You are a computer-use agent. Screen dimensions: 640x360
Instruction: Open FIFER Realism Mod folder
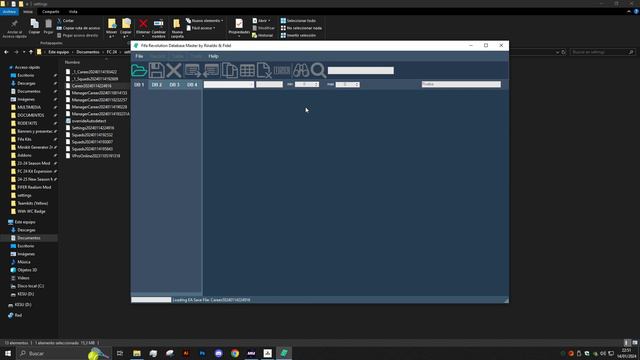point(34,187)
